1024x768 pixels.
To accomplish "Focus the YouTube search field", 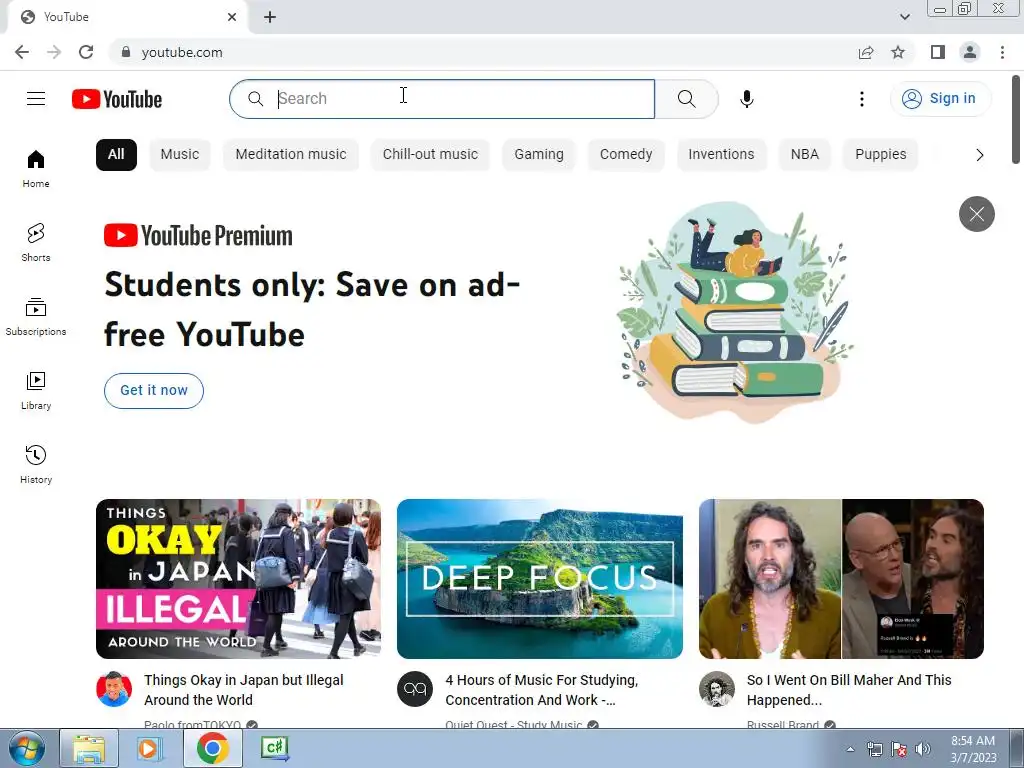I will click(x=442, y=99).
